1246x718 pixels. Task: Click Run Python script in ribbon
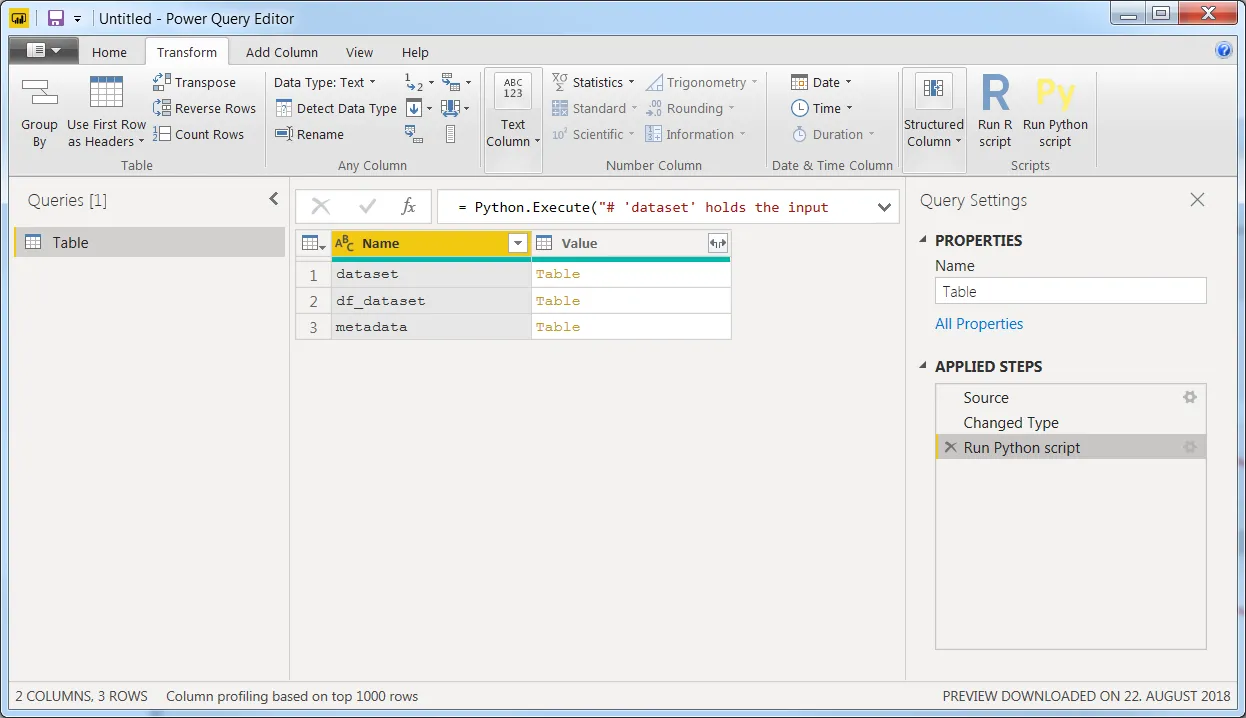(1055, 112)
